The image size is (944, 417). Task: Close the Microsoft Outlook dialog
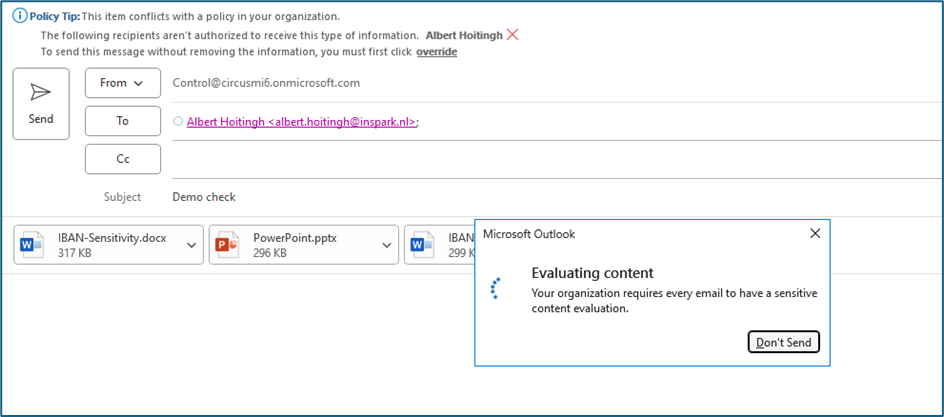pyautogui.click(x=815, y=233)
